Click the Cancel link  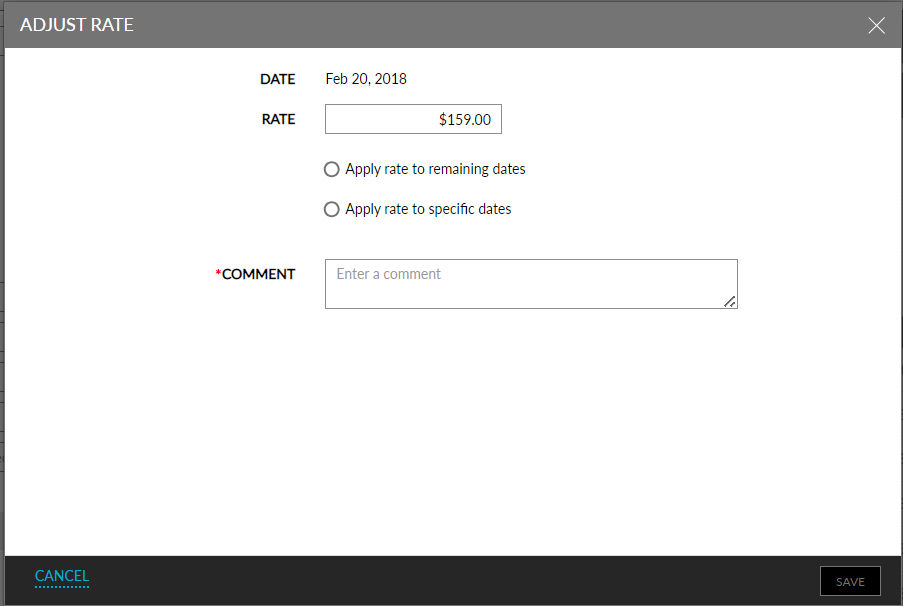[62, 576]
